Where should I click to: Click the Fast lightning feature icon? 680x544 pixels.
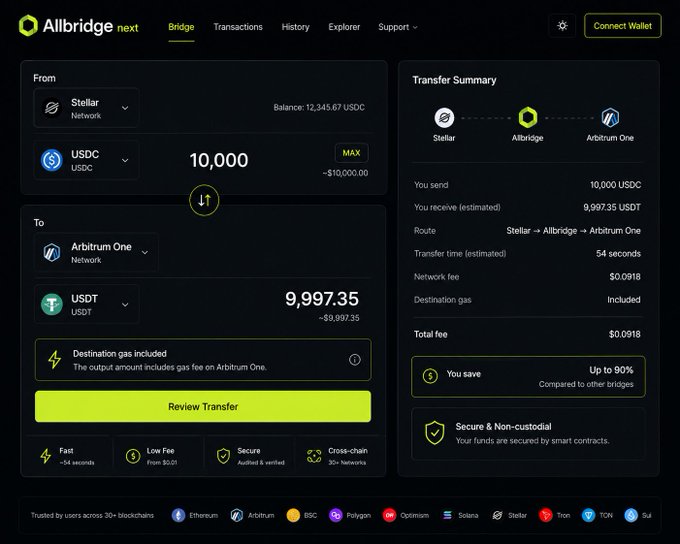46,456
